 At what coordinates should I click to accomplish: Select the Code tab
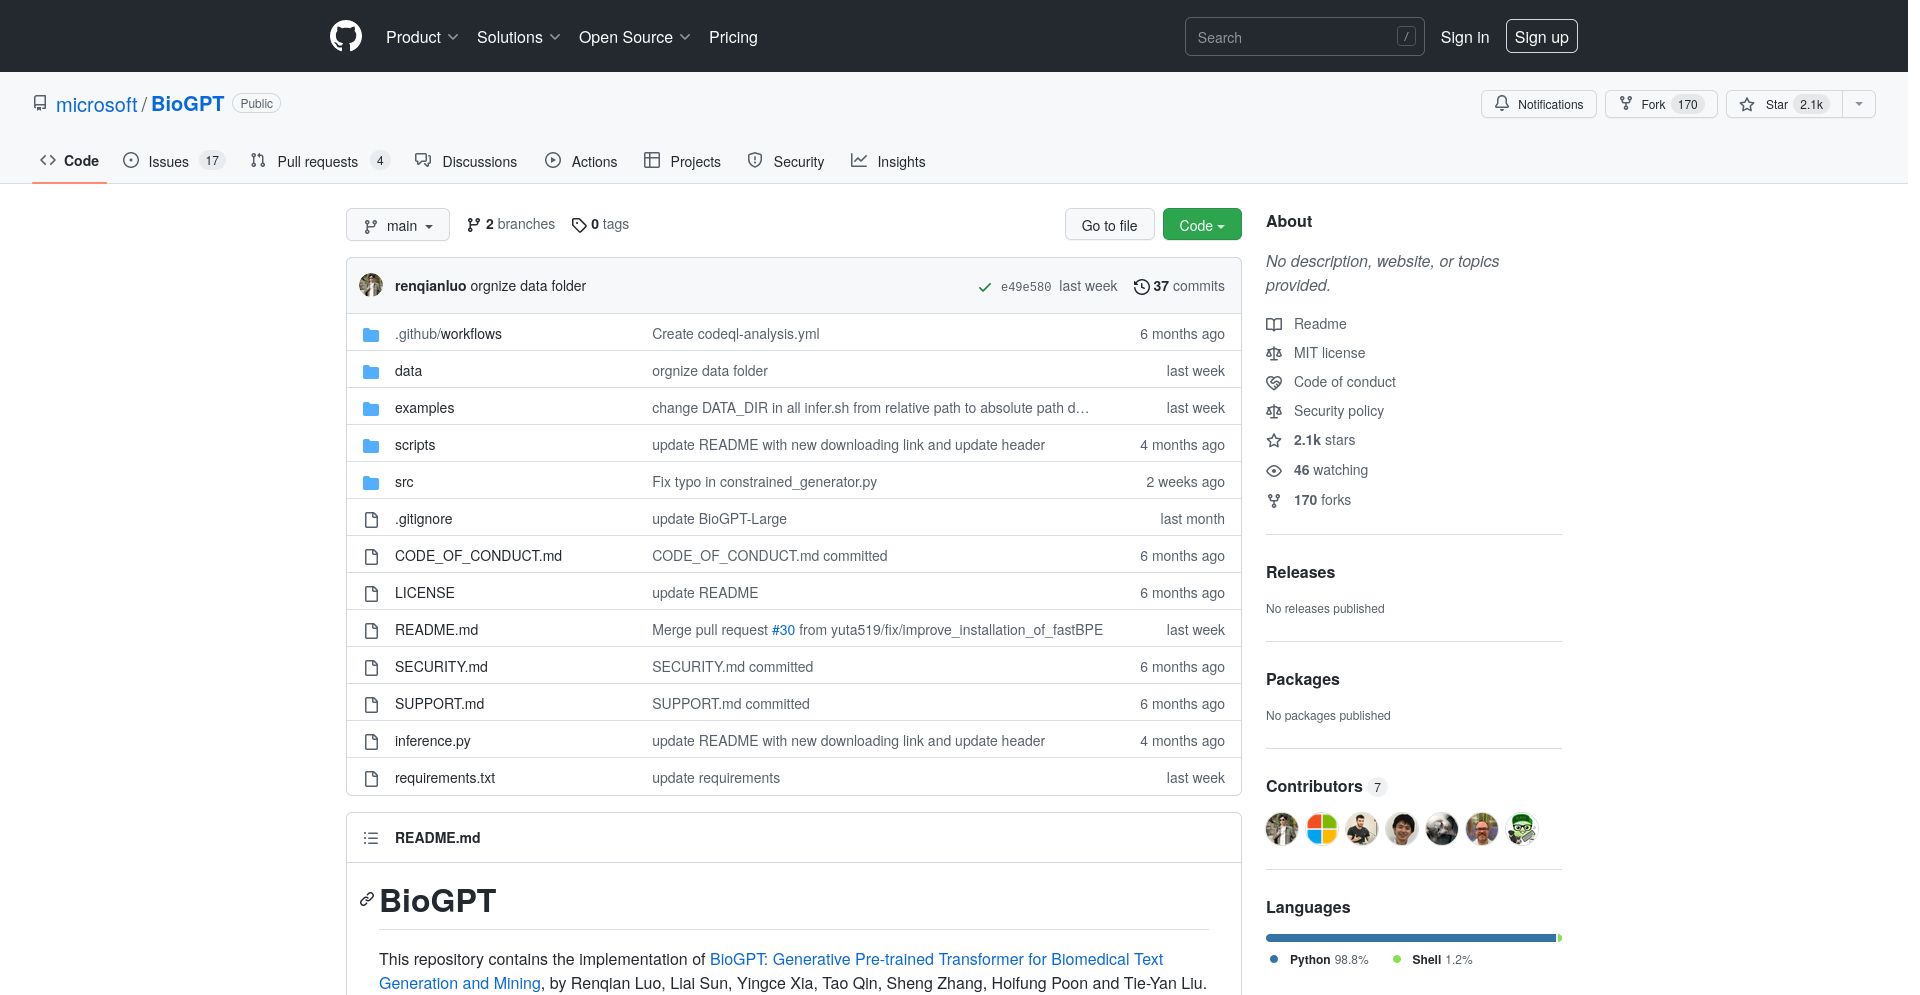pyautogui.click(x=69, y=161)
